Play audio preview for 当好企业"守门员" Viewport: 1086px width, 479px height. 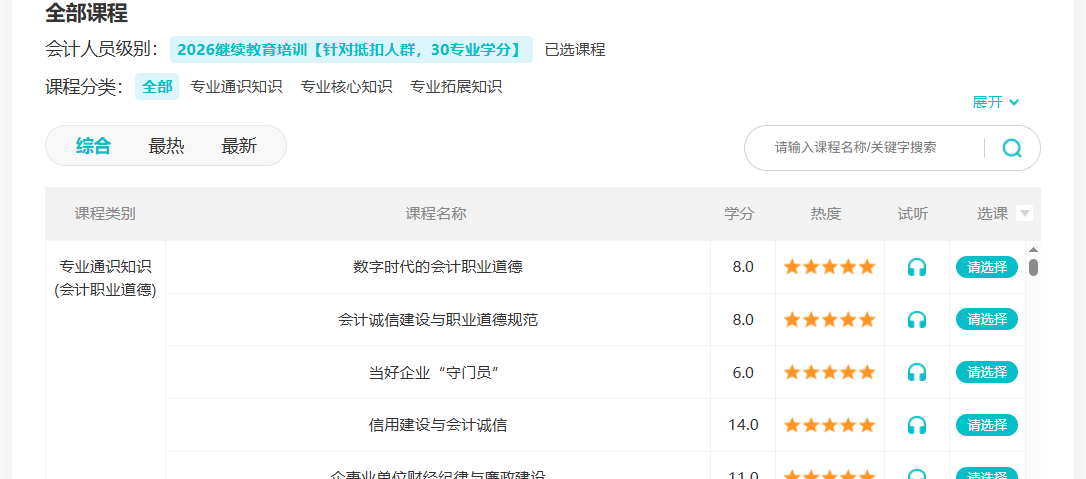[x=916, y=372]
